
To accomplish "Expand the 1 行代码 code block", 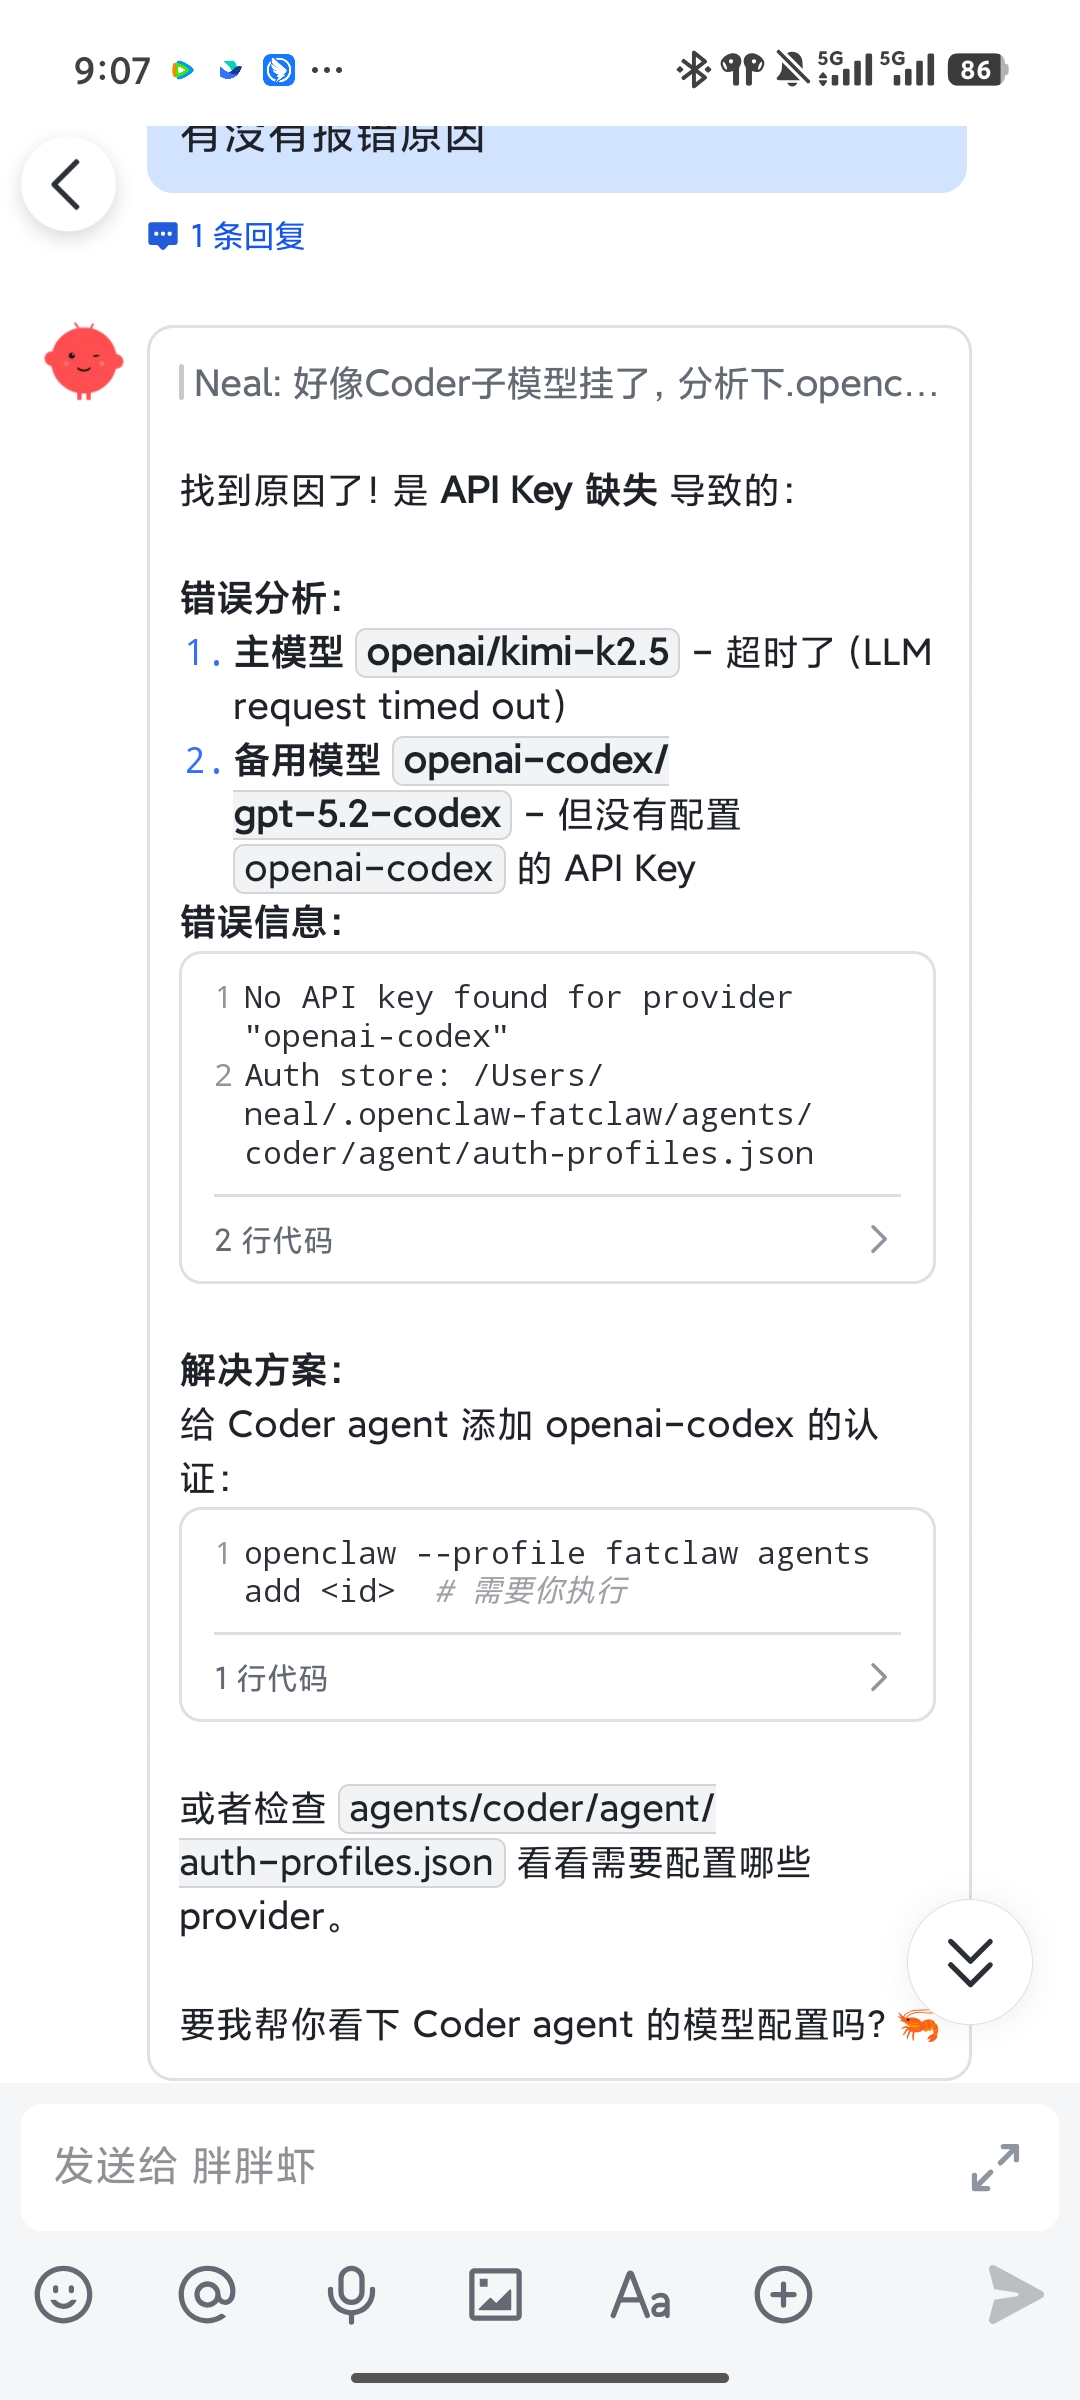I will click(x=556, y=1677).
